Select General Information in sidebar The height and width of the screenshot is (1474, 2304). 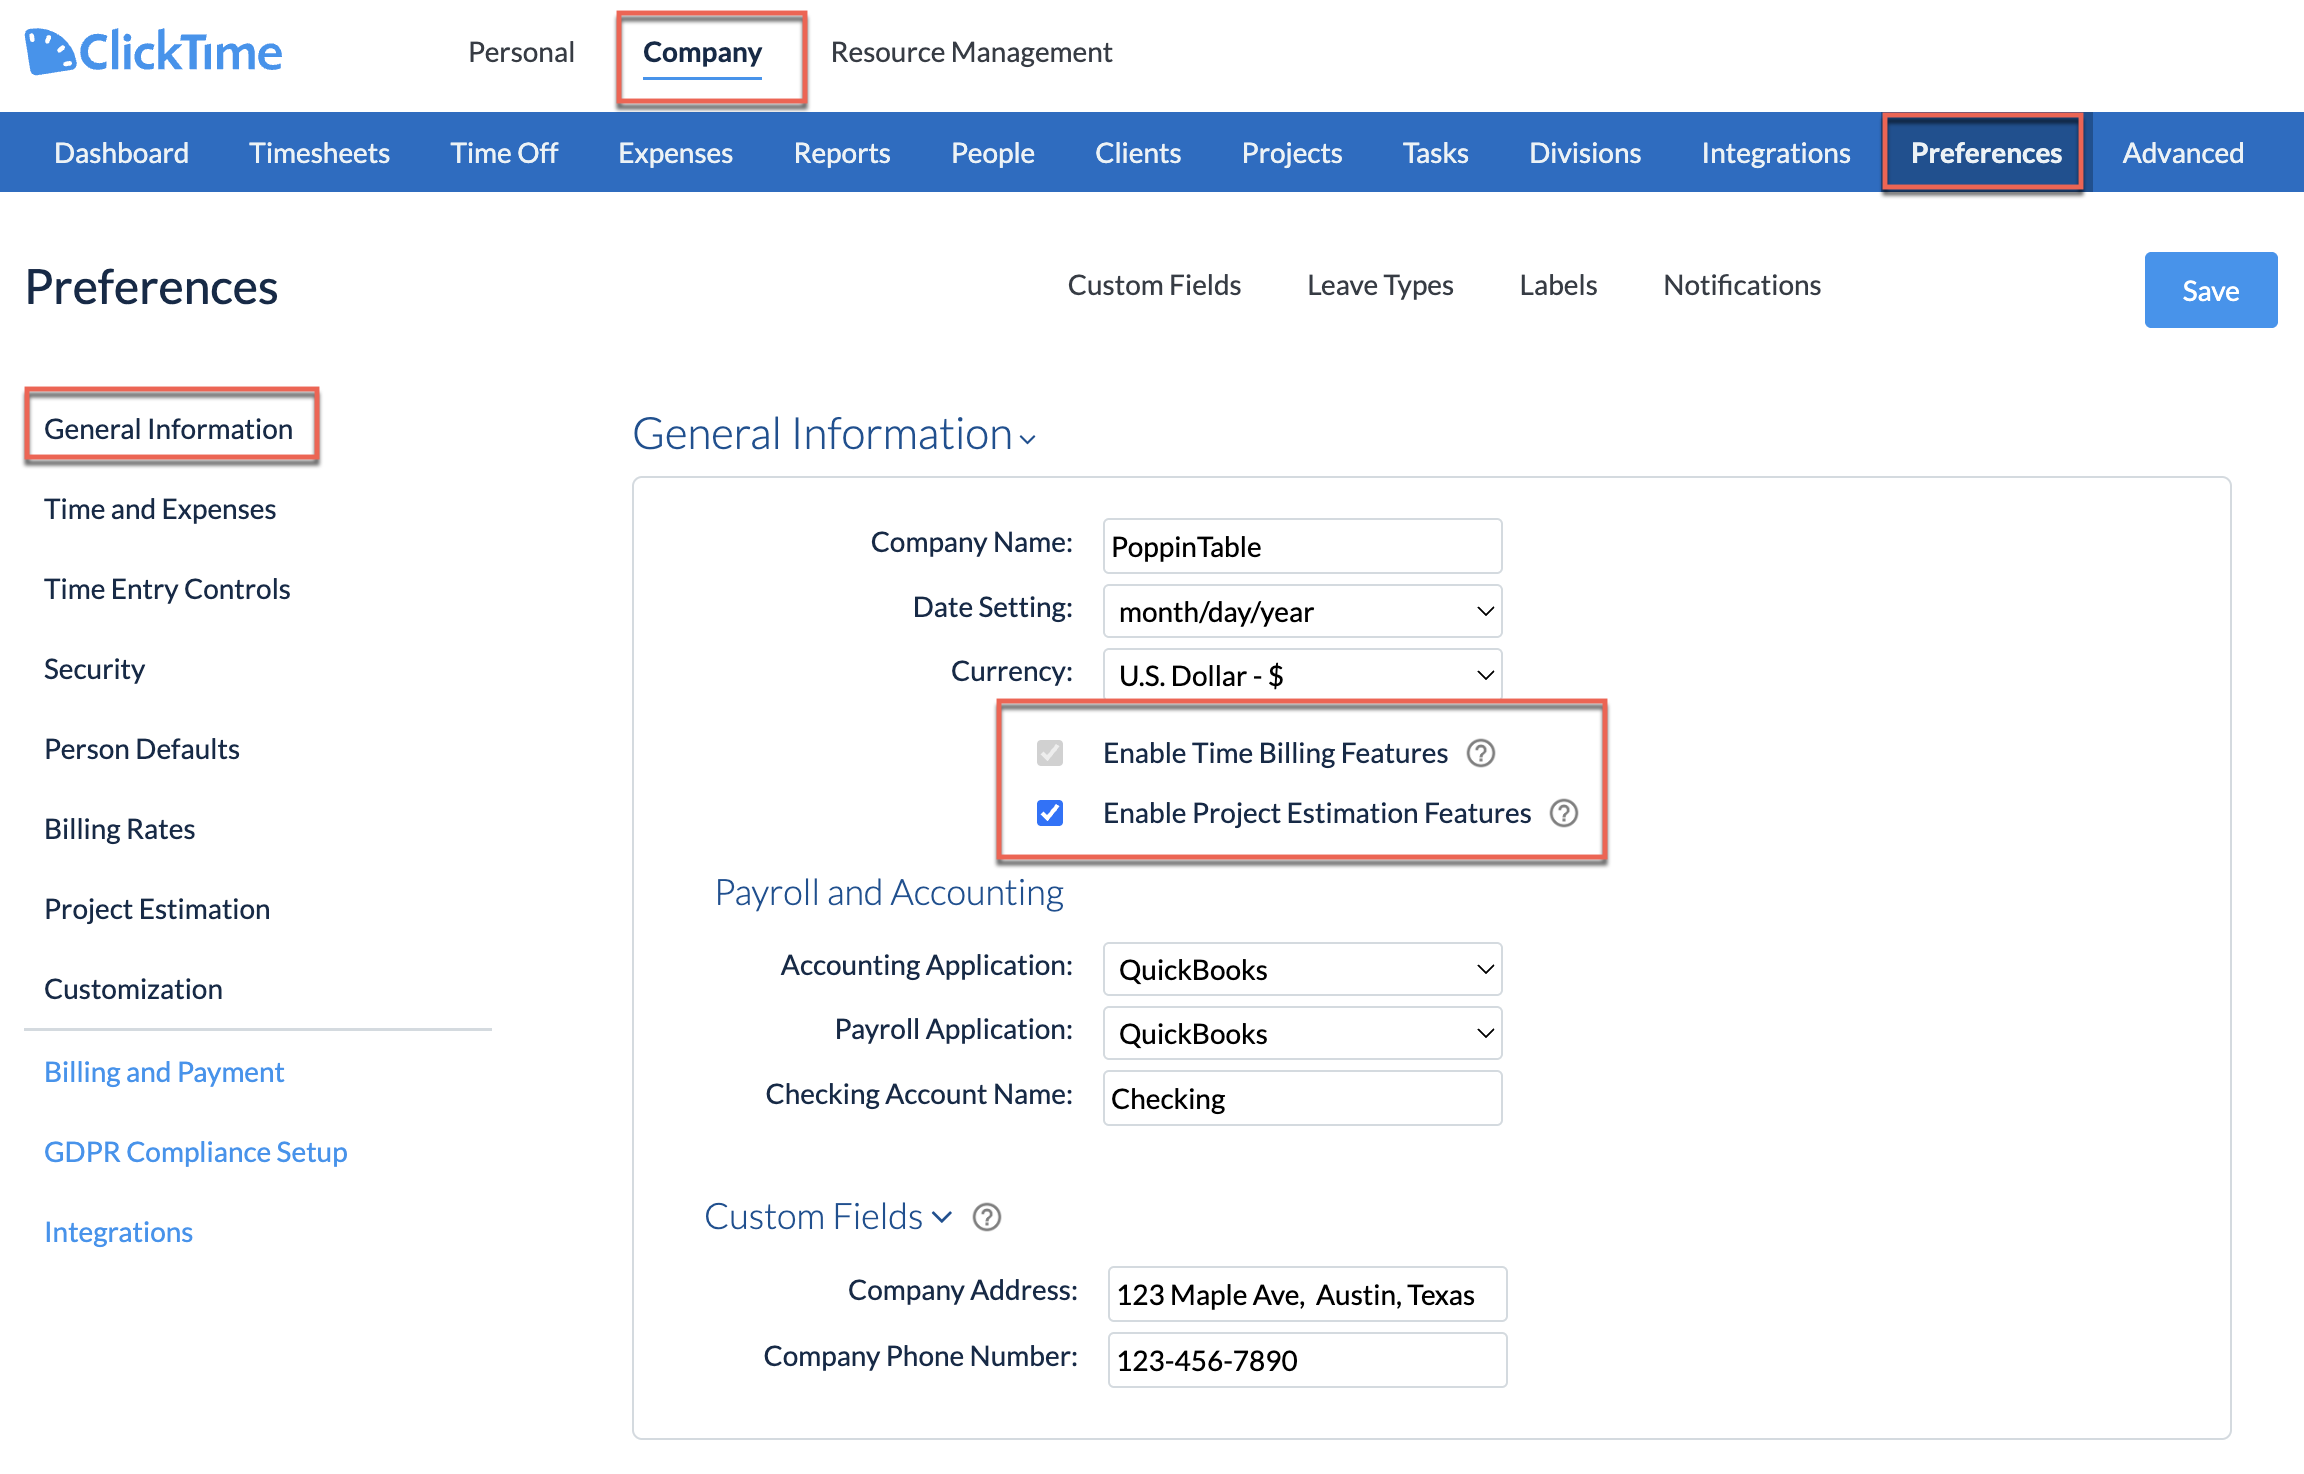tap(169, 429)
